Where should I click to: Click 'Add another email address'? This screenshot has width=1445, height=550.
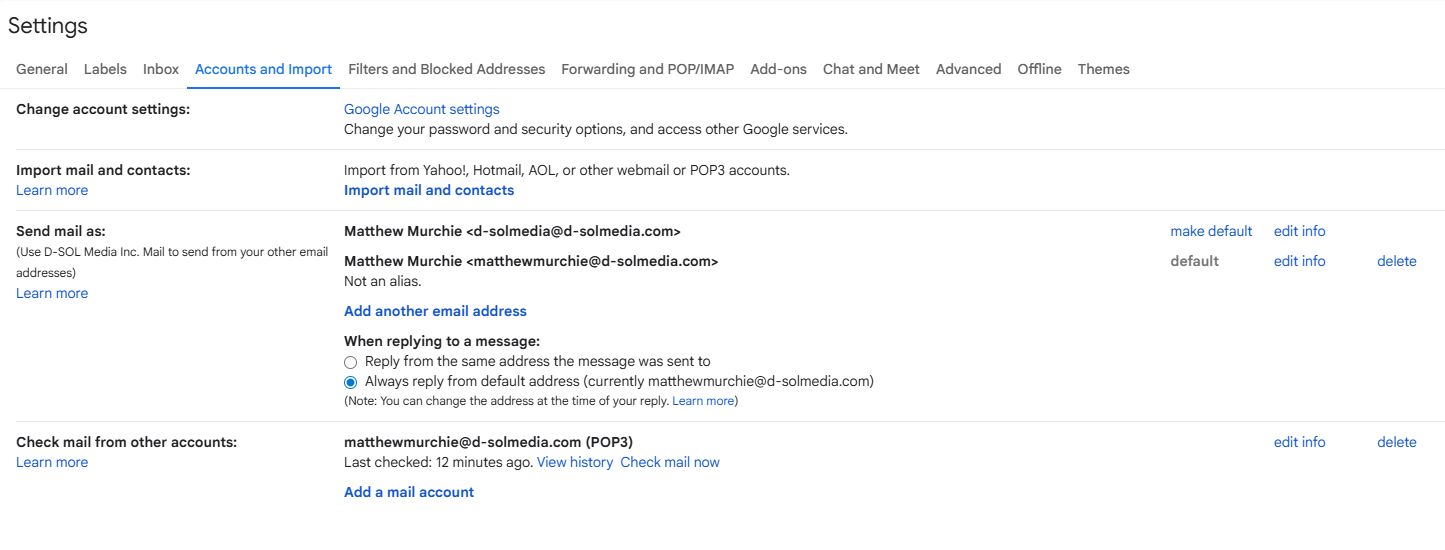tap(435, 311)
